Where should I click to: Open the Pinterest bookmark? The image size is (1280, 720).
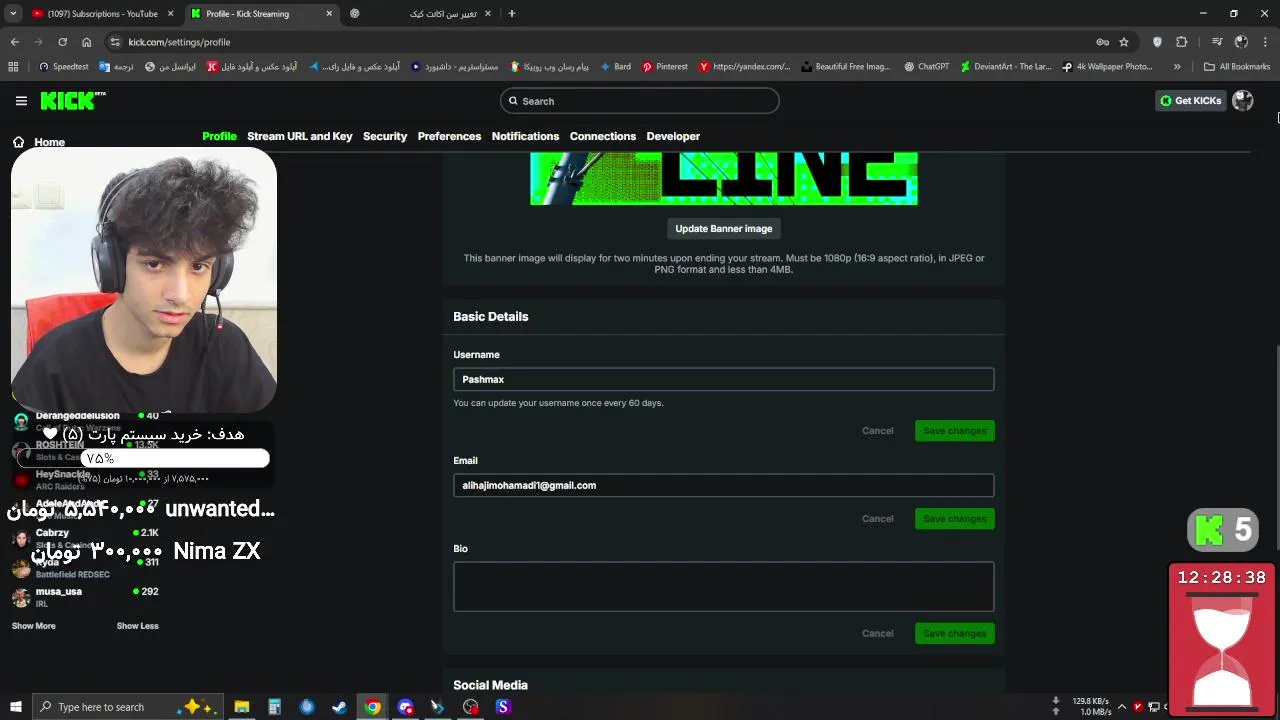pyautogui.click(x=665, y=67)
